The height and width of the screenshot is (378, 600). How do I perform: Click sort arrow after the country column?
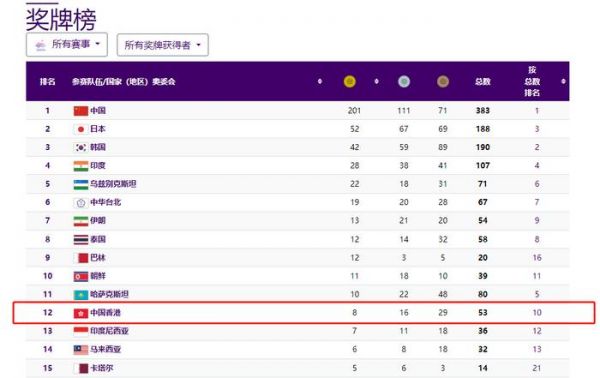(320, 81)
